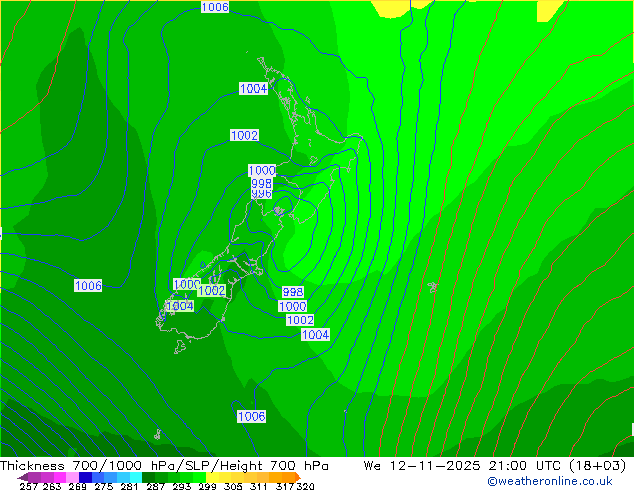Pick the dark blue legend color swatch

tap(85, 477)
